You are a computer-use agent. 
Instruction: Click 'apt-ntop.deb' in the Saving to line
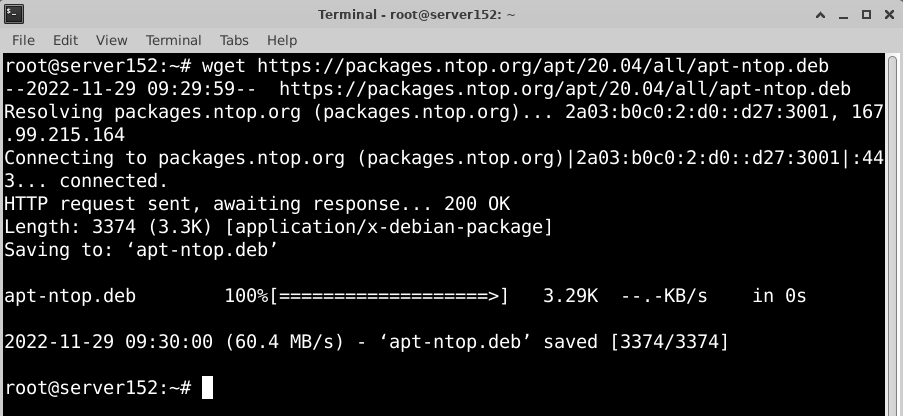202,250
